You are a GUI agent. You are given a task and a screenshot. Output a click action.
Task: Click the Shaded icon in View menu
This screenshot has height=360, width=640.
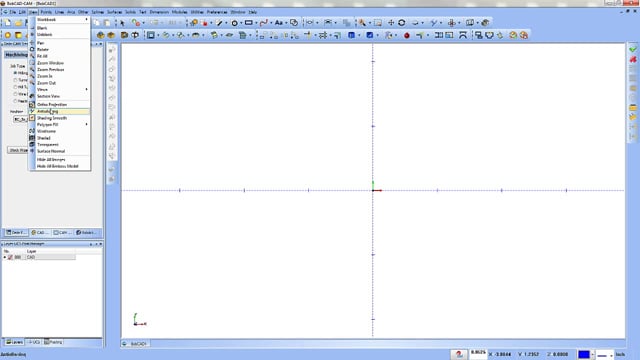coord(32,138)
